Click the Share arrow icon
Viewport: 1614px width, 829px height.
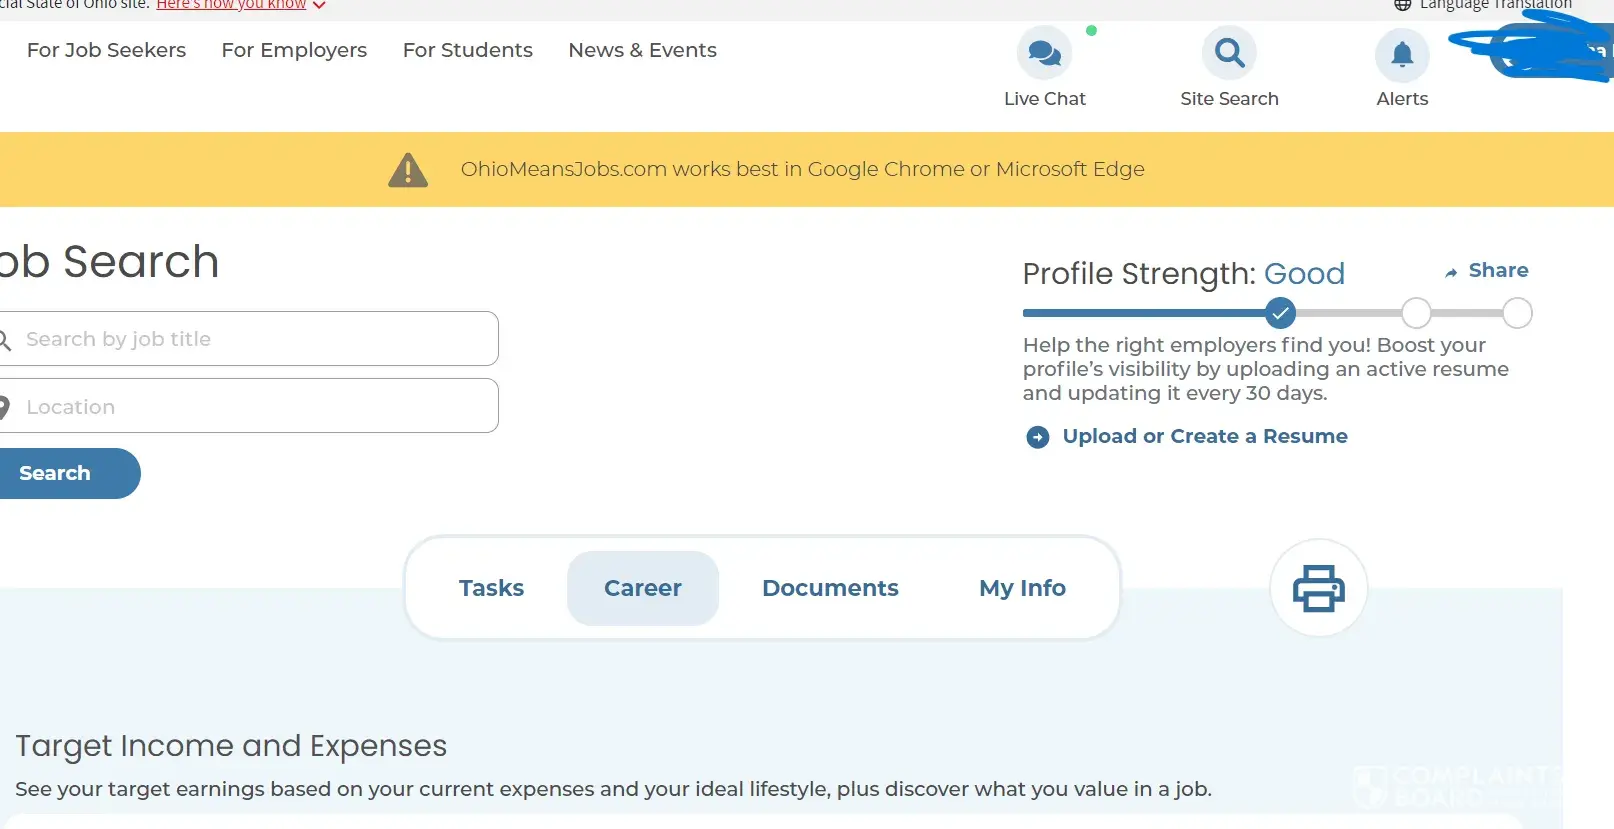(1451, 272)
